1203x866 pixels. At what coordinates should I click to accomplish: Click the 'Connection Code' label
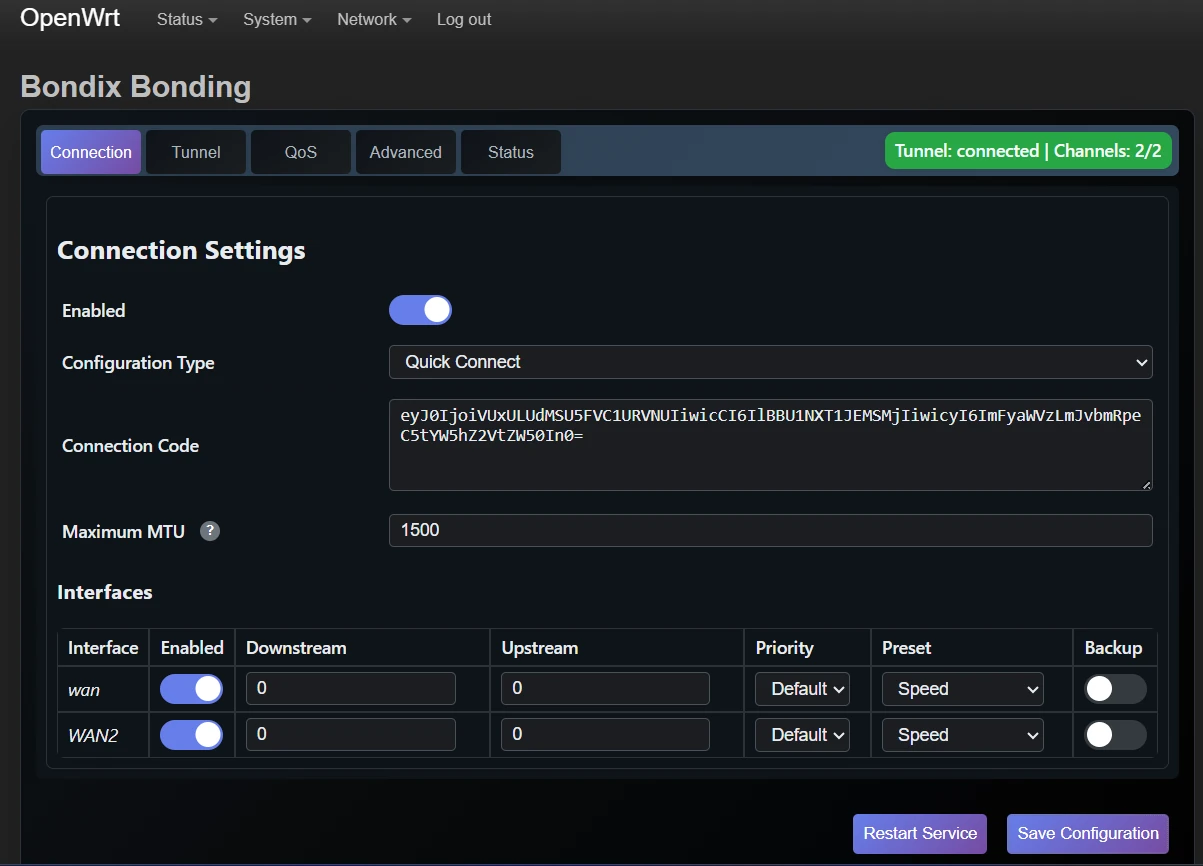click(x=130, y=446)
